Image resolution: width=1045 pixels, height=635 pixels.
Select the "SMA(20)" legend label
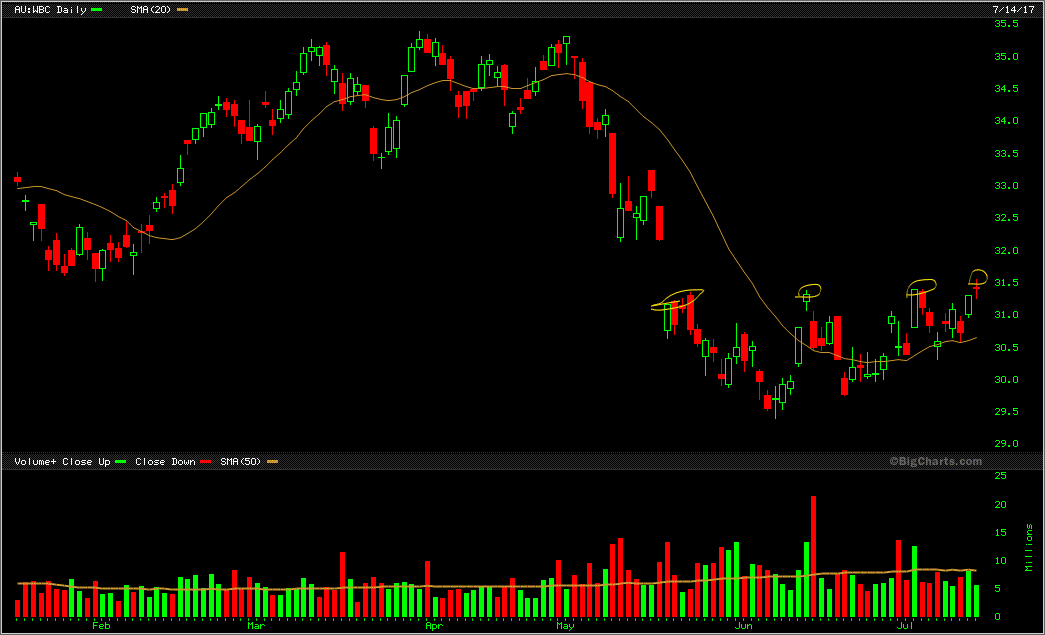pyautogui.click(x=151, y=10)
